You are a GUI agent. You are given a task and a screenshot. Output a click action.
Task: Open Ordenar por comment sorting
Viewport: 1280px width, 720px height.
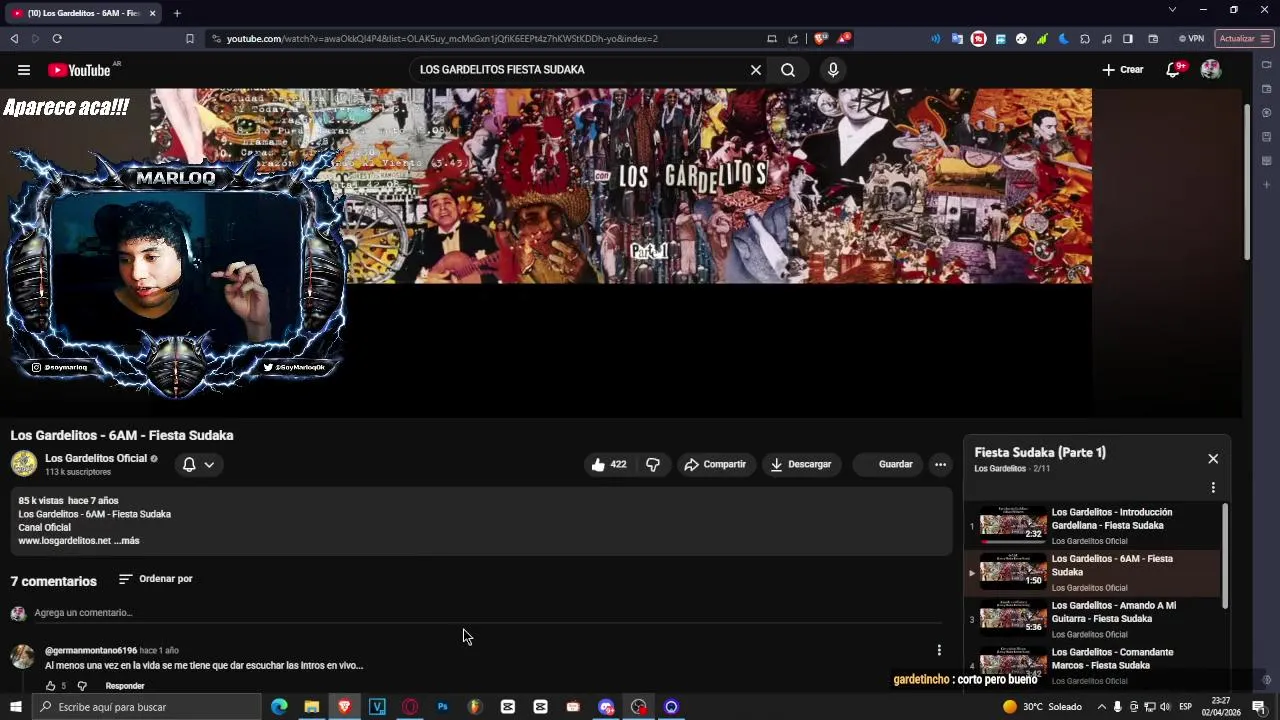pos(155,579)
